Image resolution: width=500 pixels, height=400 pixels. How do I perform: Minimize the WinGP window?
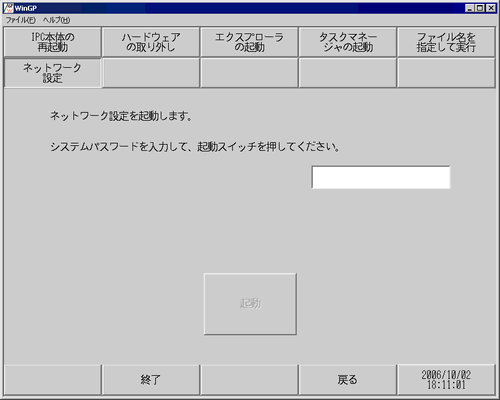click(x=470, y=8)
